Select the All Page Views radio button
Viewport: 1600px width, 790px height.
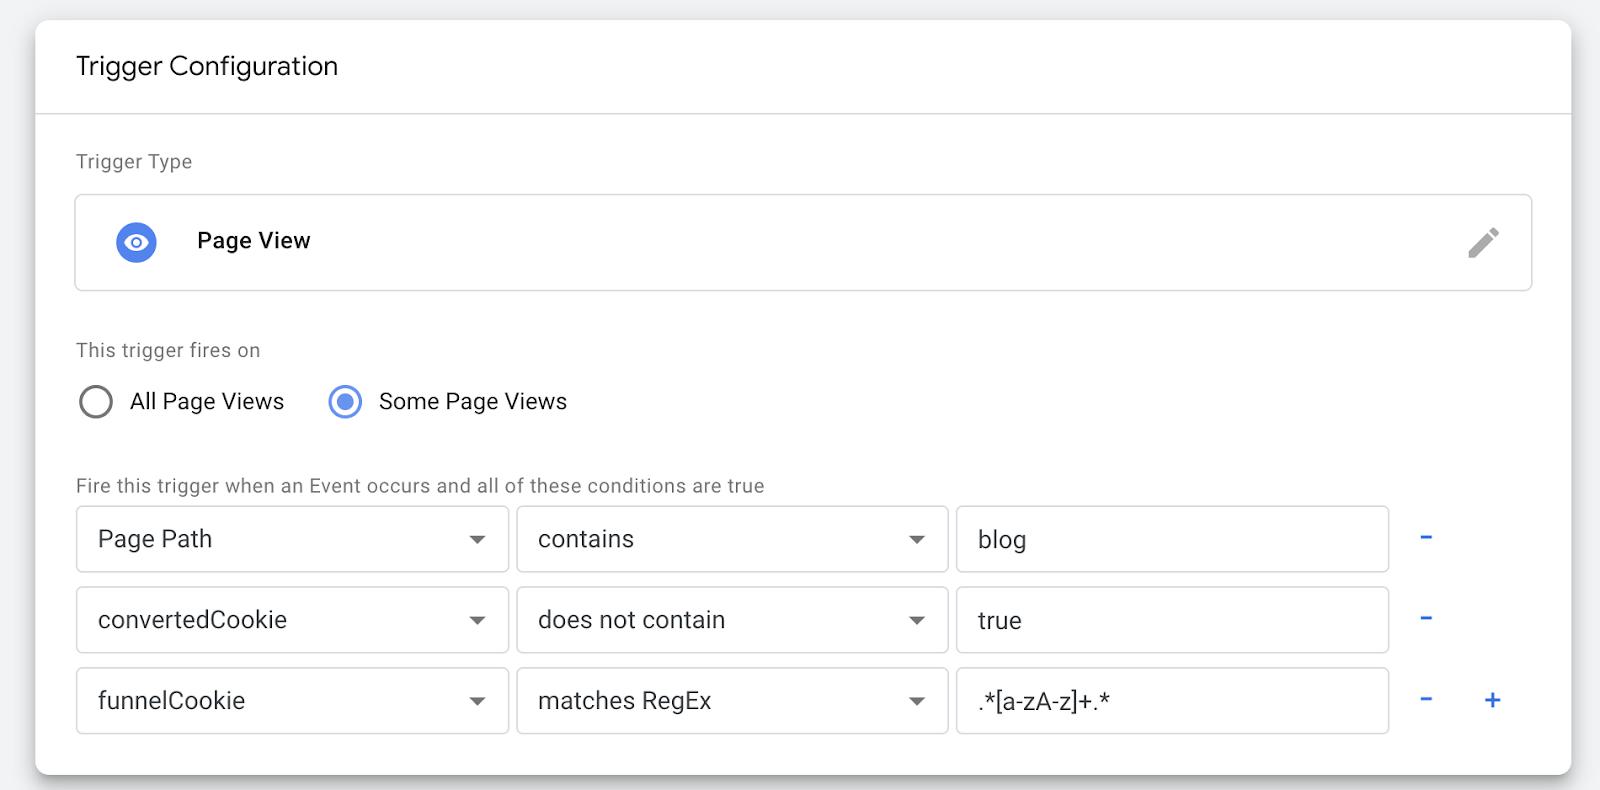pyautogui.click(x=96, y=402)
